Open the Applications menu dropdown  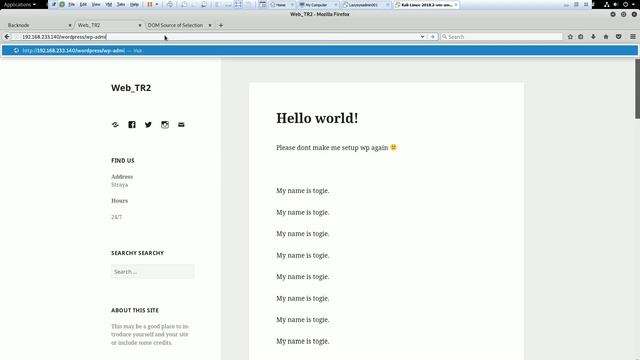(20, 4)
